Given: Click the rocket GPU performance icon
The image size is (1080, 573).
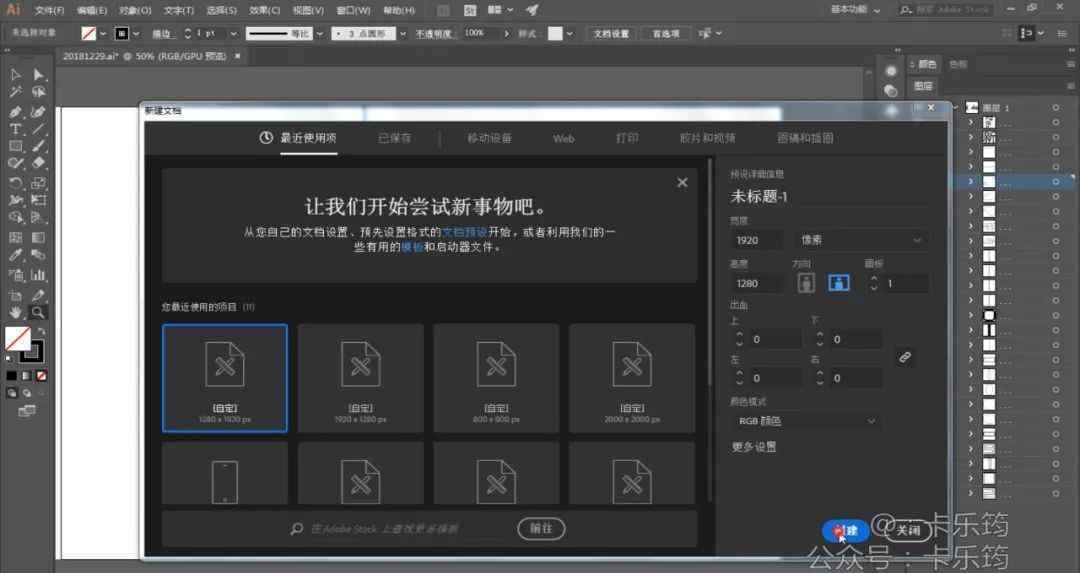Looking at the screenshot, I should 532,10.
